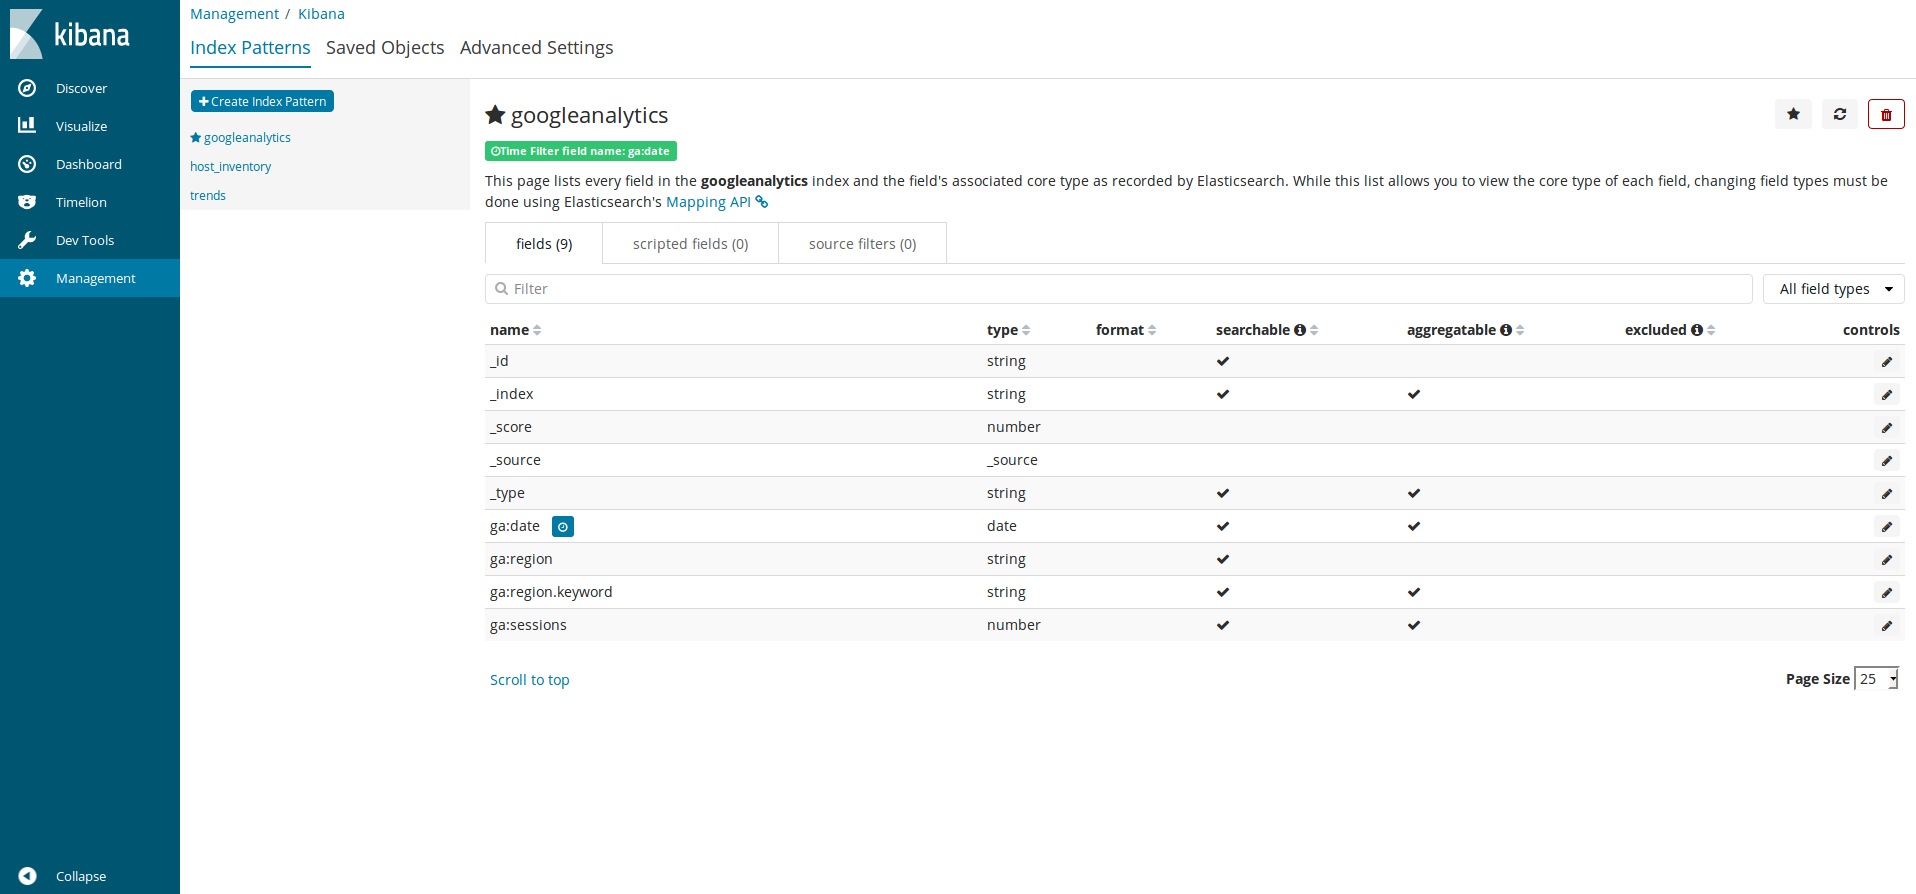Click the ga:date date type cell
Screen dimensions: 1916x894
(1002, 526)
